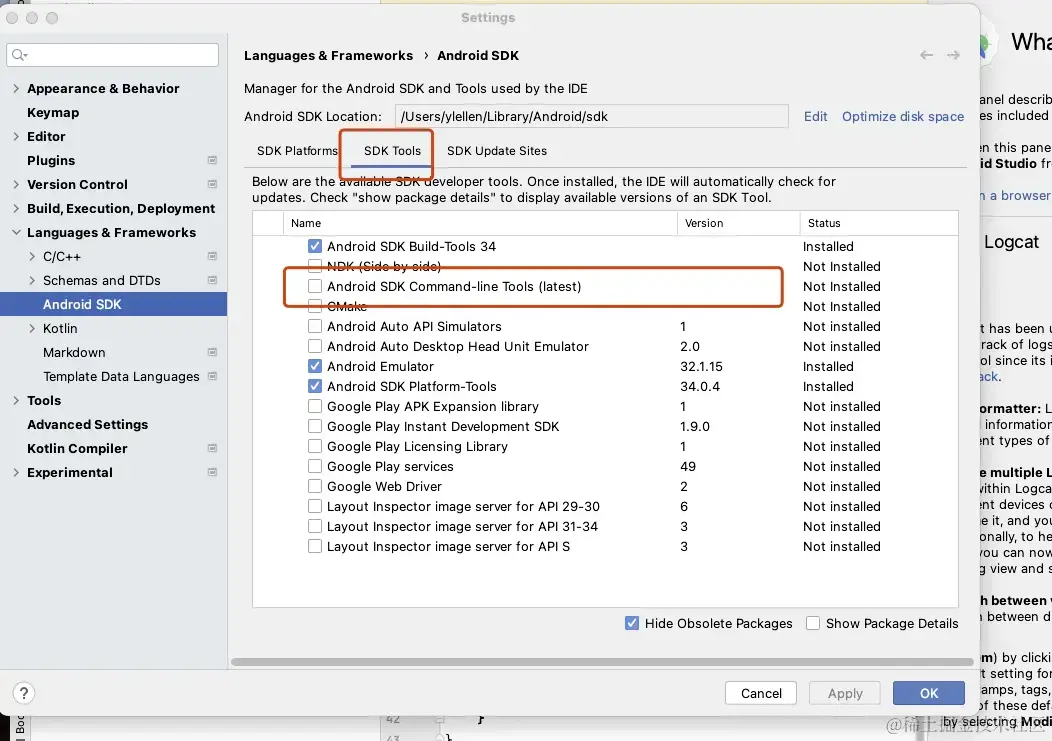Select Android SDK in settings tree
This screenshot has height=741, width=1052.
[113, 304]
